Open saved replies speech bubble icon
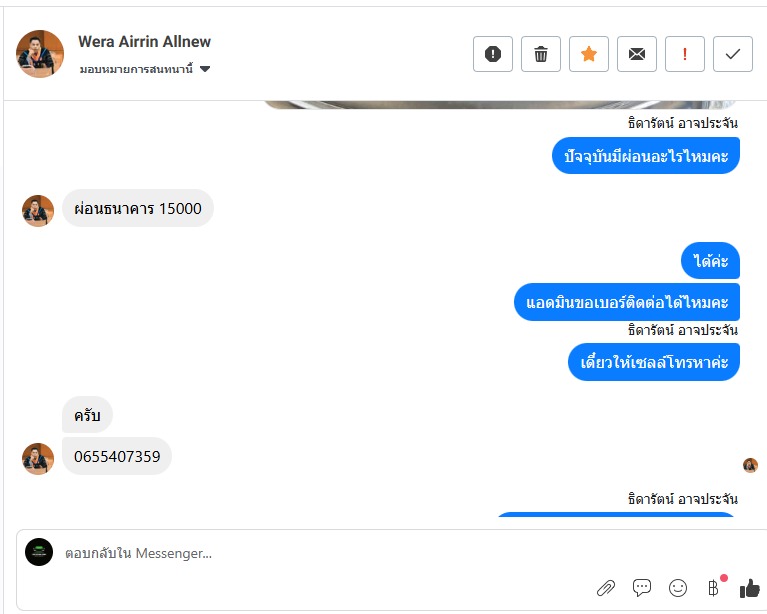767x614 pixels. (x=641, y=588)
